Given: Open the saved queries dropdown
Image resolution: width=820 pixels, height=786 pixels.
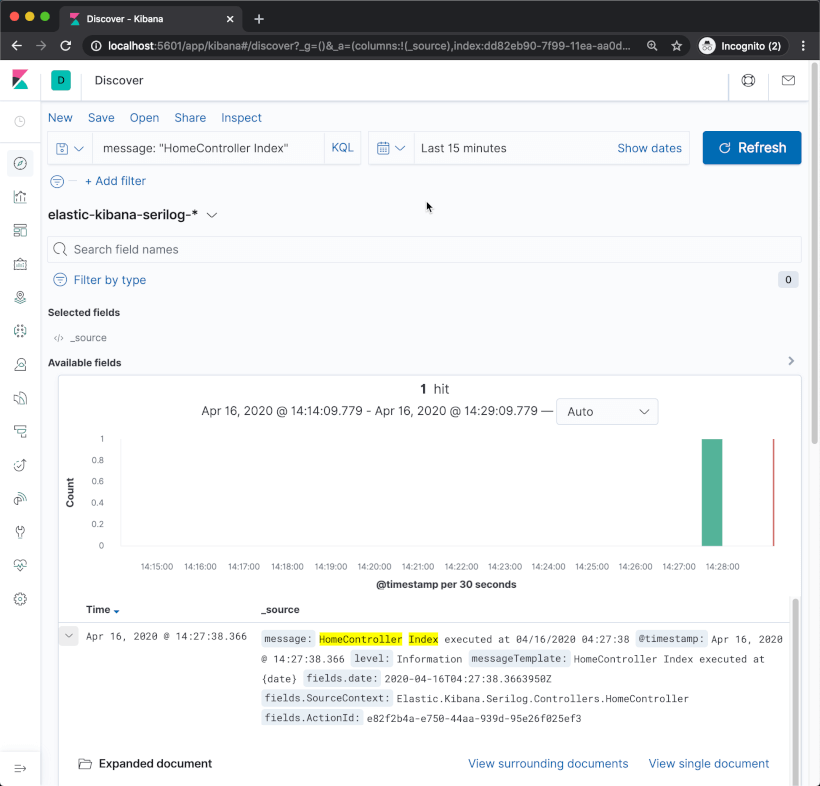Looking at the screenshot, I should (70, 149).
